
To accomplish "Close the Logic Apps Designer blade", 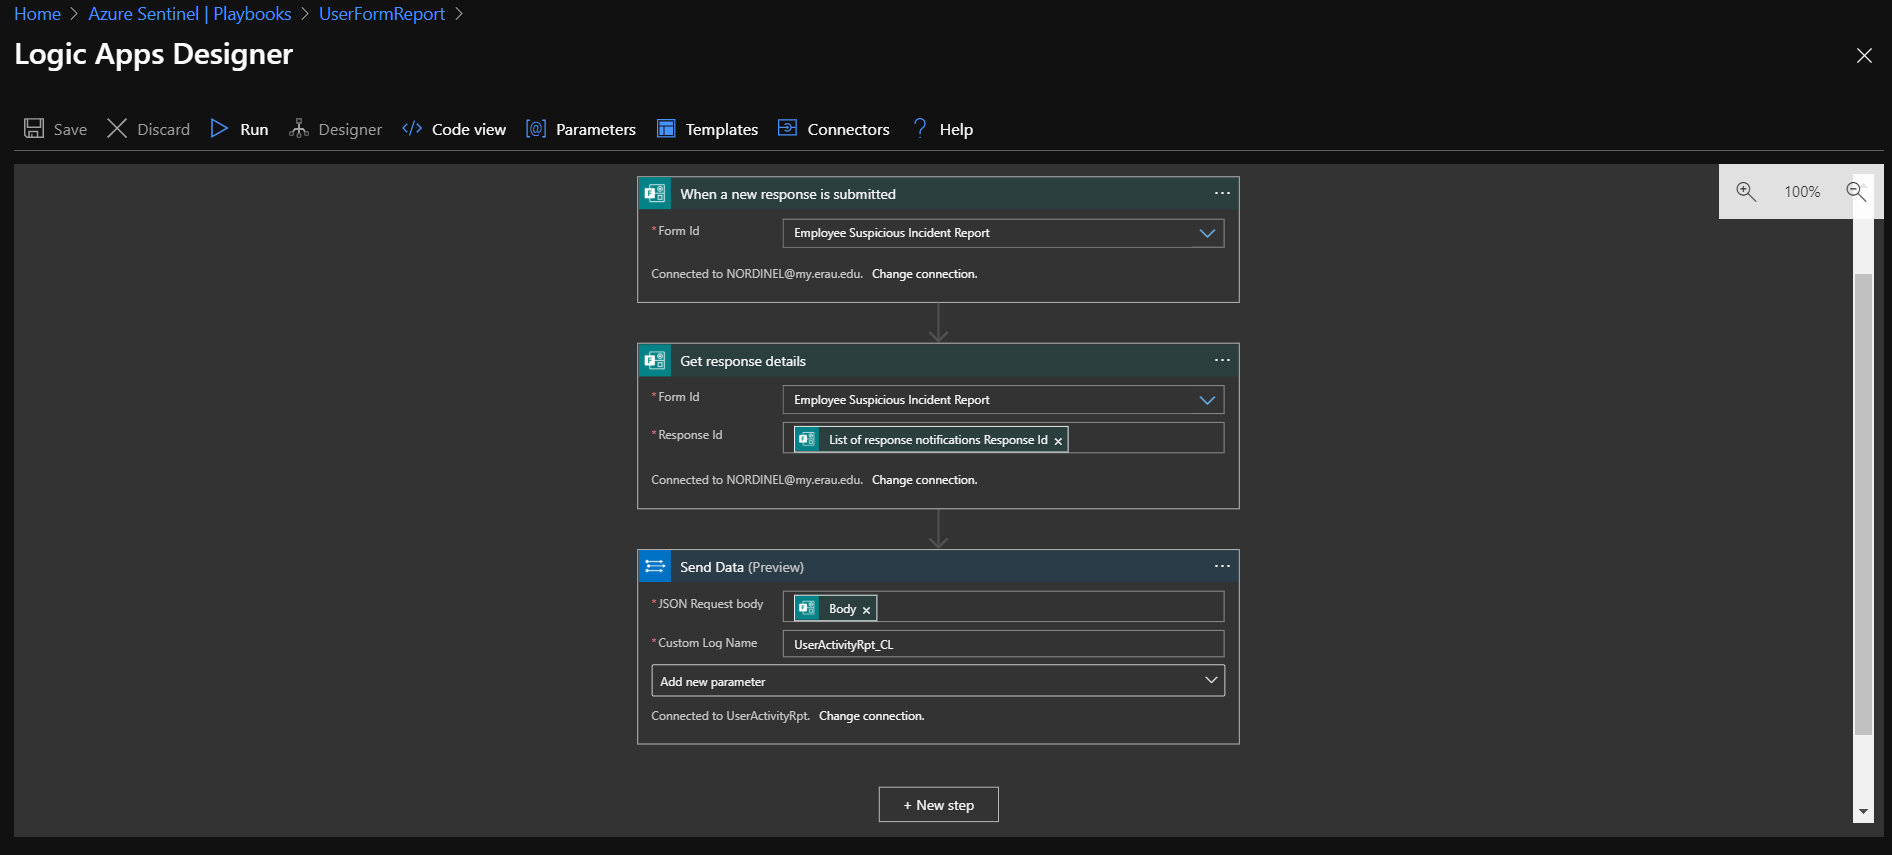I will [x=1864, y=55].
